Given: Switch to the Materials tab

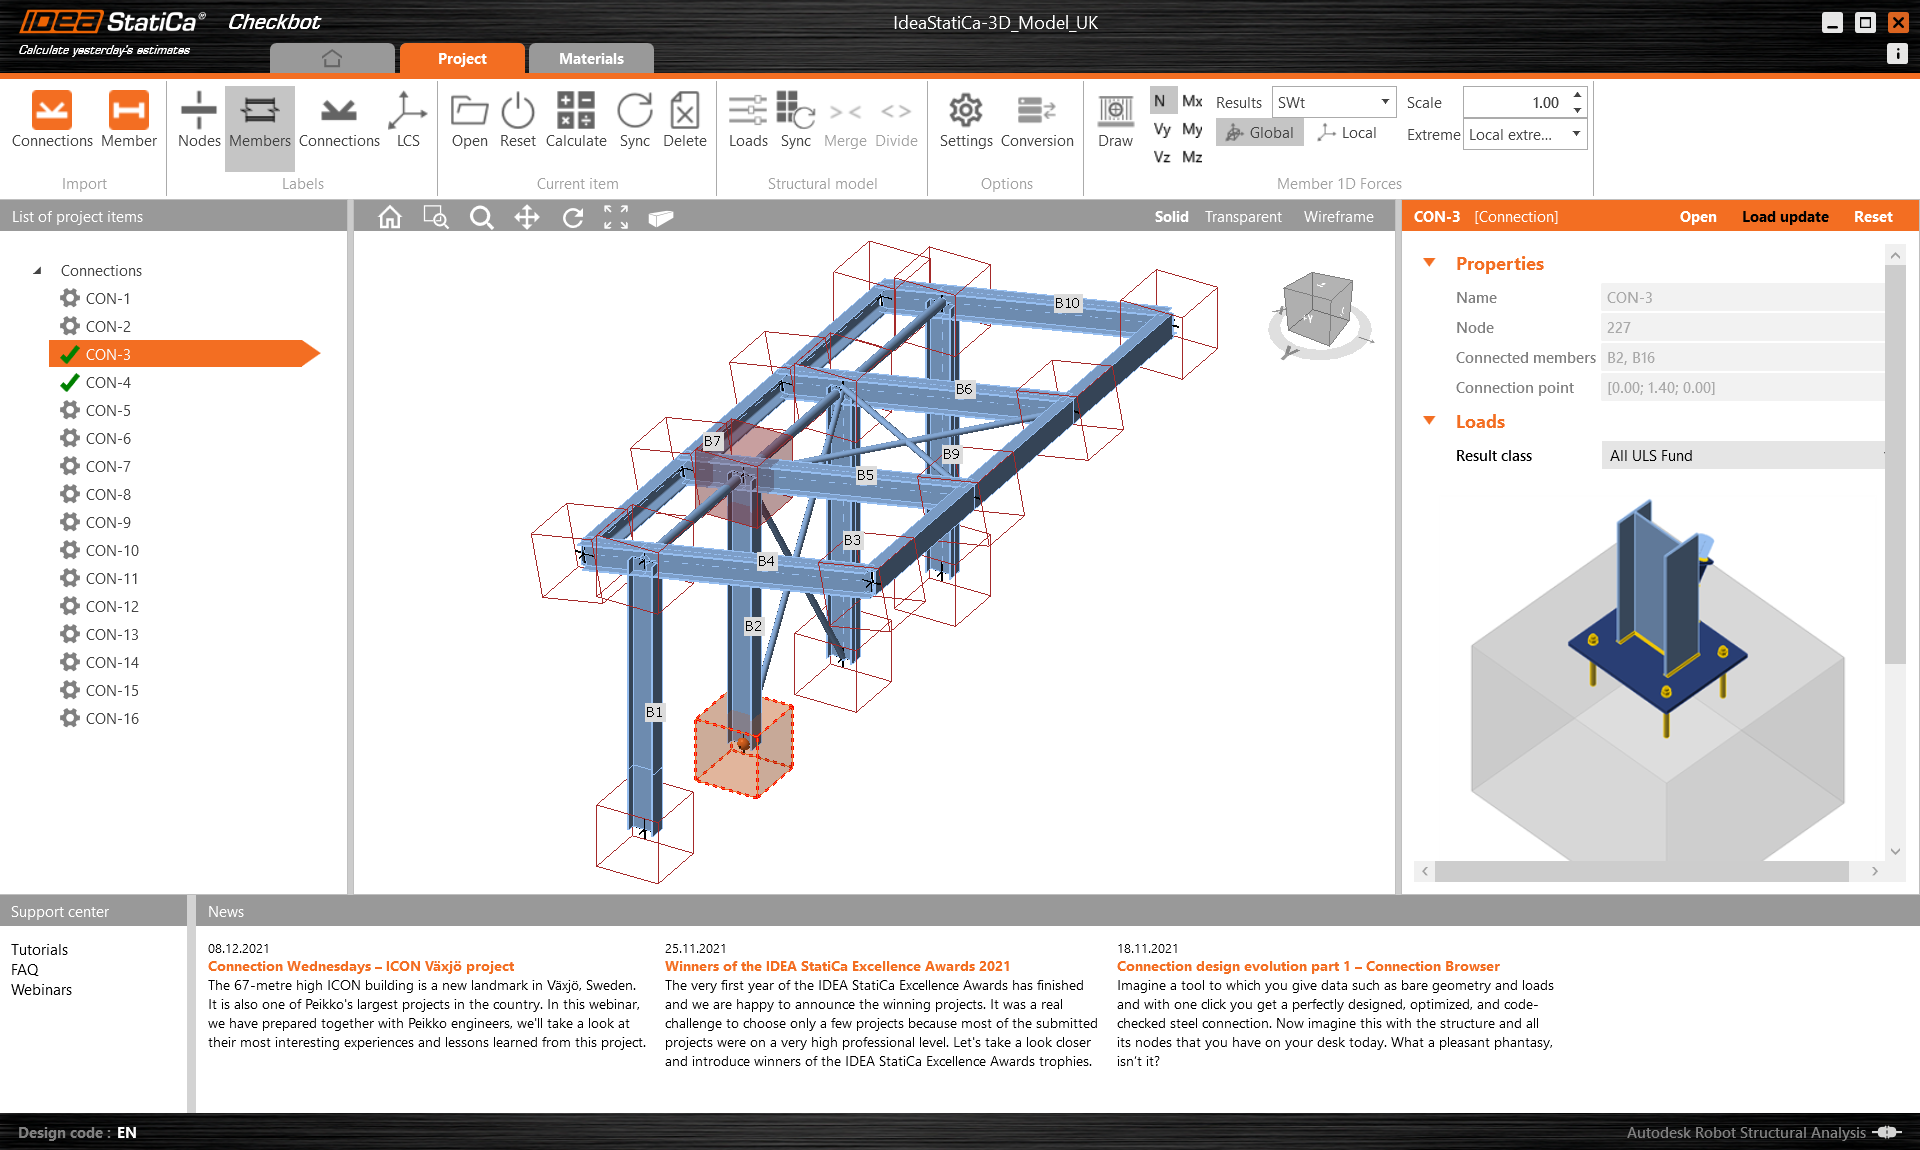Looking at the screenshot, I should coord(591,58).
